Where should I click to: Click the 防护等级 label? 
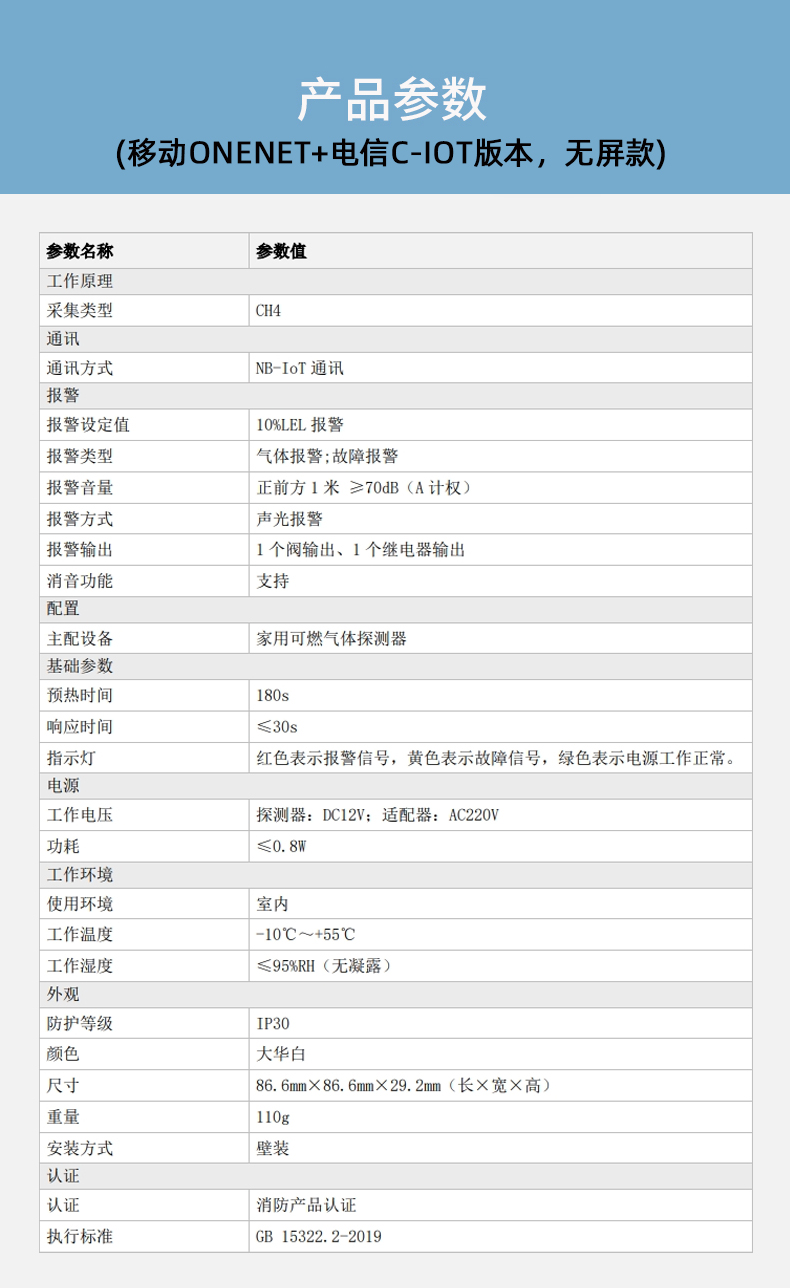point(80,1023)
